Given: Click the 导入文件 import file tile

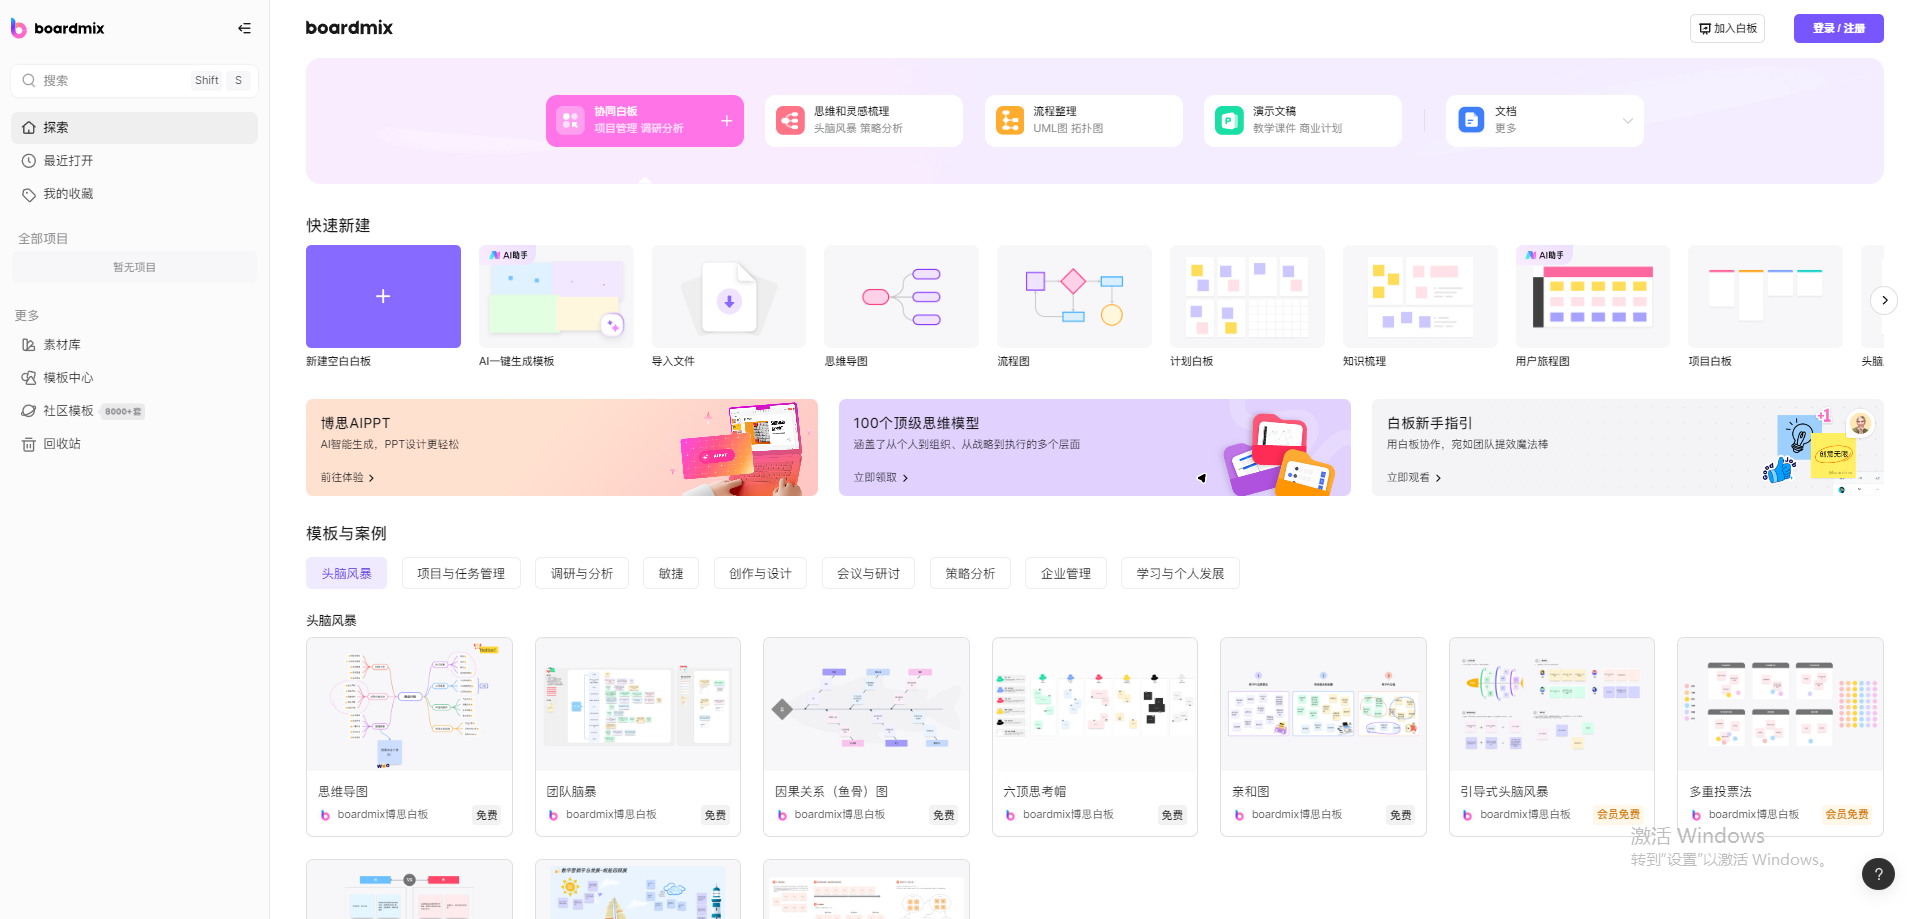Looking at the screenshot, I should click(728, 297).
